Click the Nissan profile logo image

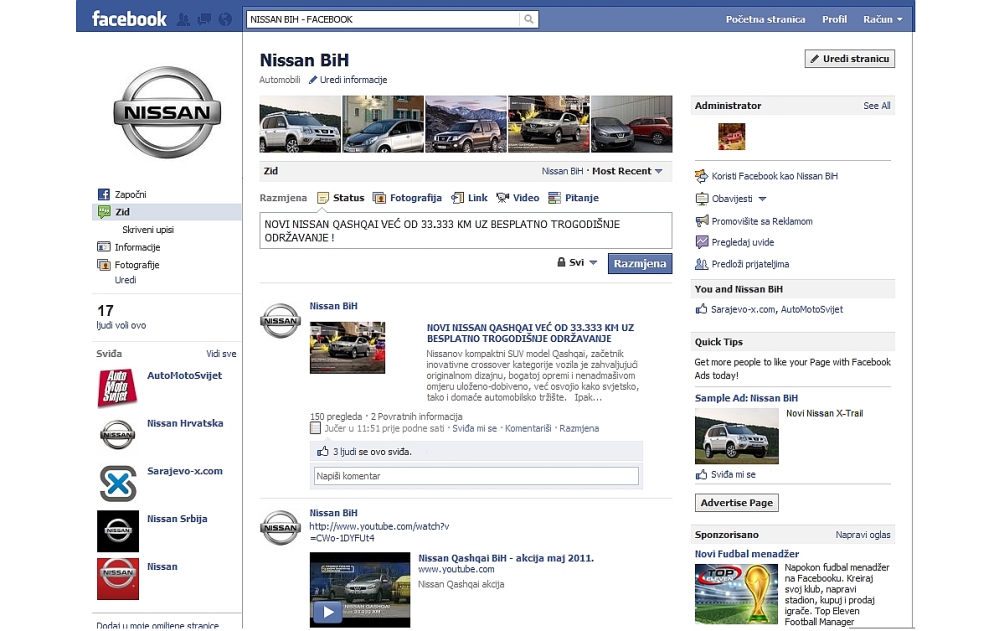coord(167,112)
